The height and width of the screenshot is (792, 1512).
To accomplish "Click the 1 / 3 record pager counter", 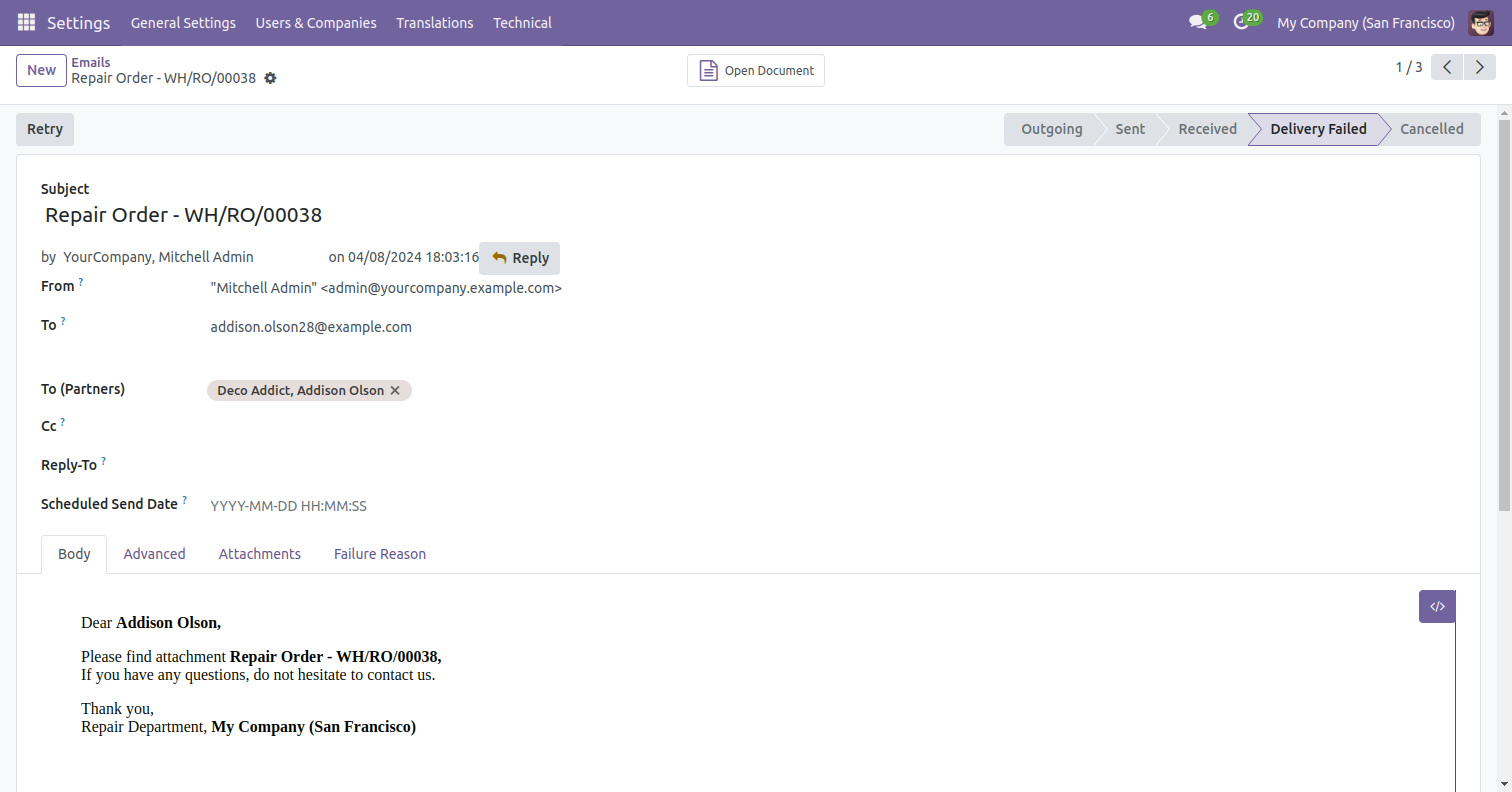I will coord(1409,67).
